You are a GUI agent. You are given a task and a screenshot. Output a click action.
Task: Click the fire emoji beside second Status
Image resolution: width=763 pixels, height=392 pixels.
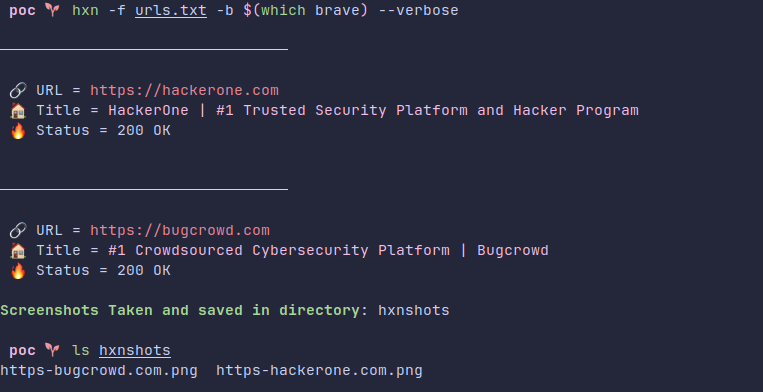18,271
